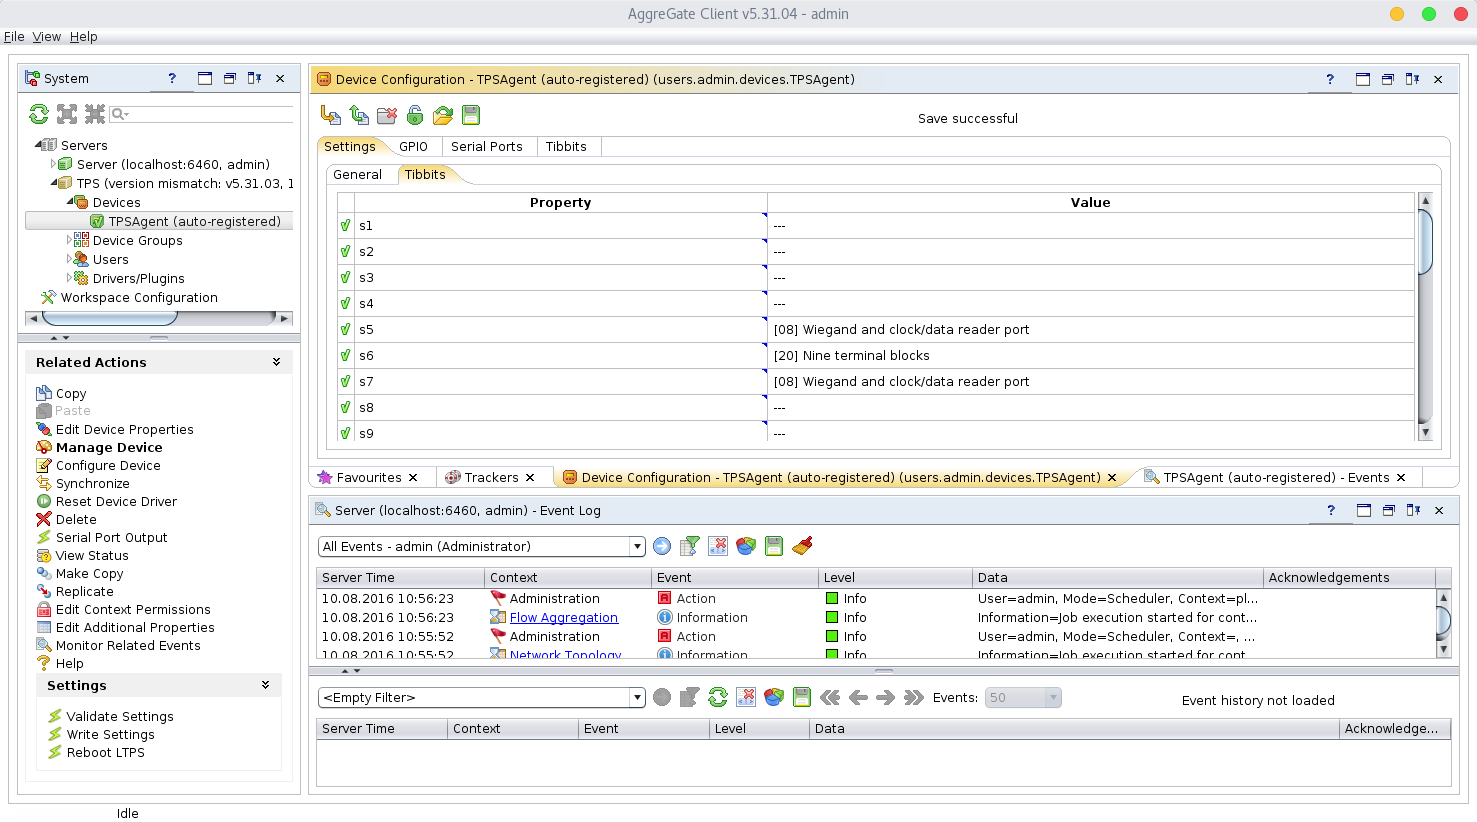Open the Help menu
Image resolution: width=1477 pixels, height=822 pixels.
click(x=83, y=37)
